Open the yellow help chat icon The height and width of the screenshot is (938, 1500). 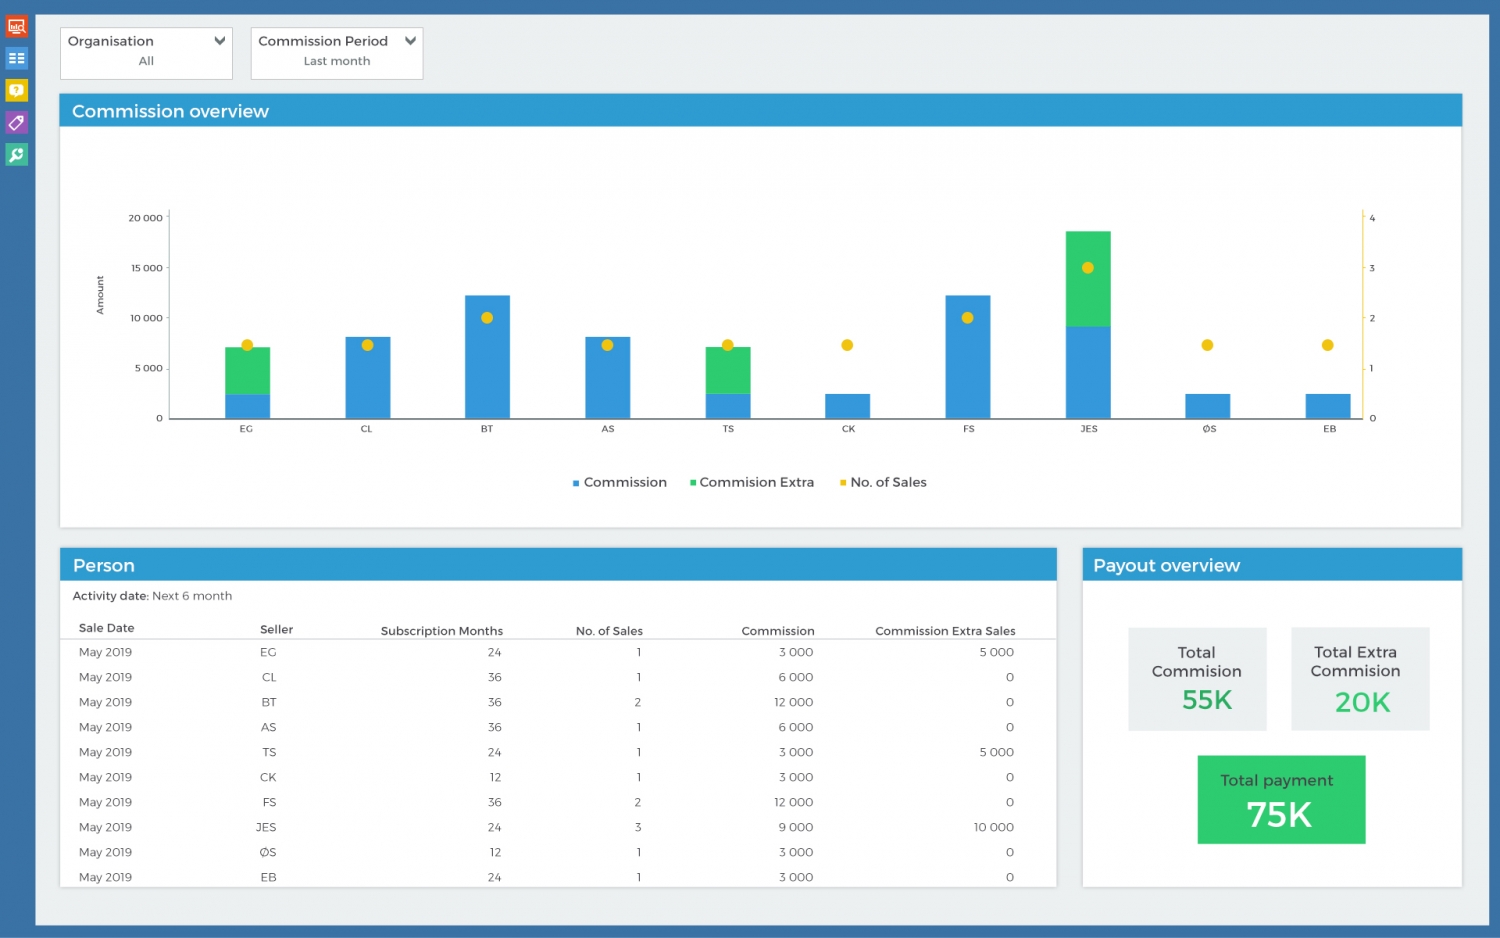coord(16,90)
